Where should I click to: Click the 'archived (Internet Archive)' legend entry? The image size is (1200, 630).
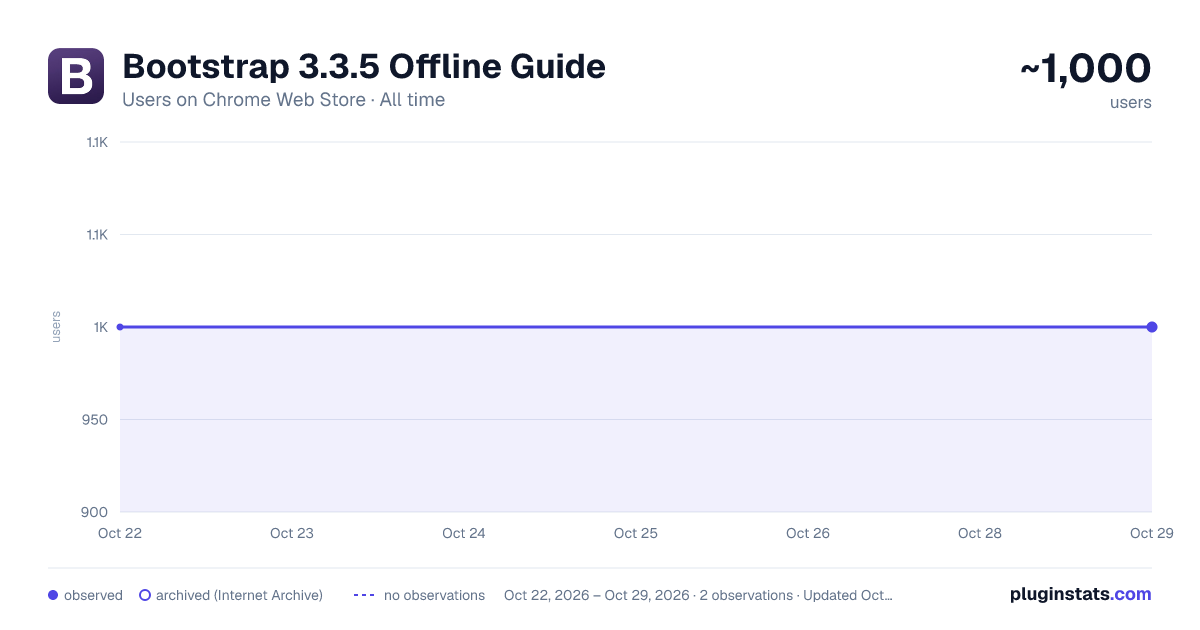pos(231,595)
